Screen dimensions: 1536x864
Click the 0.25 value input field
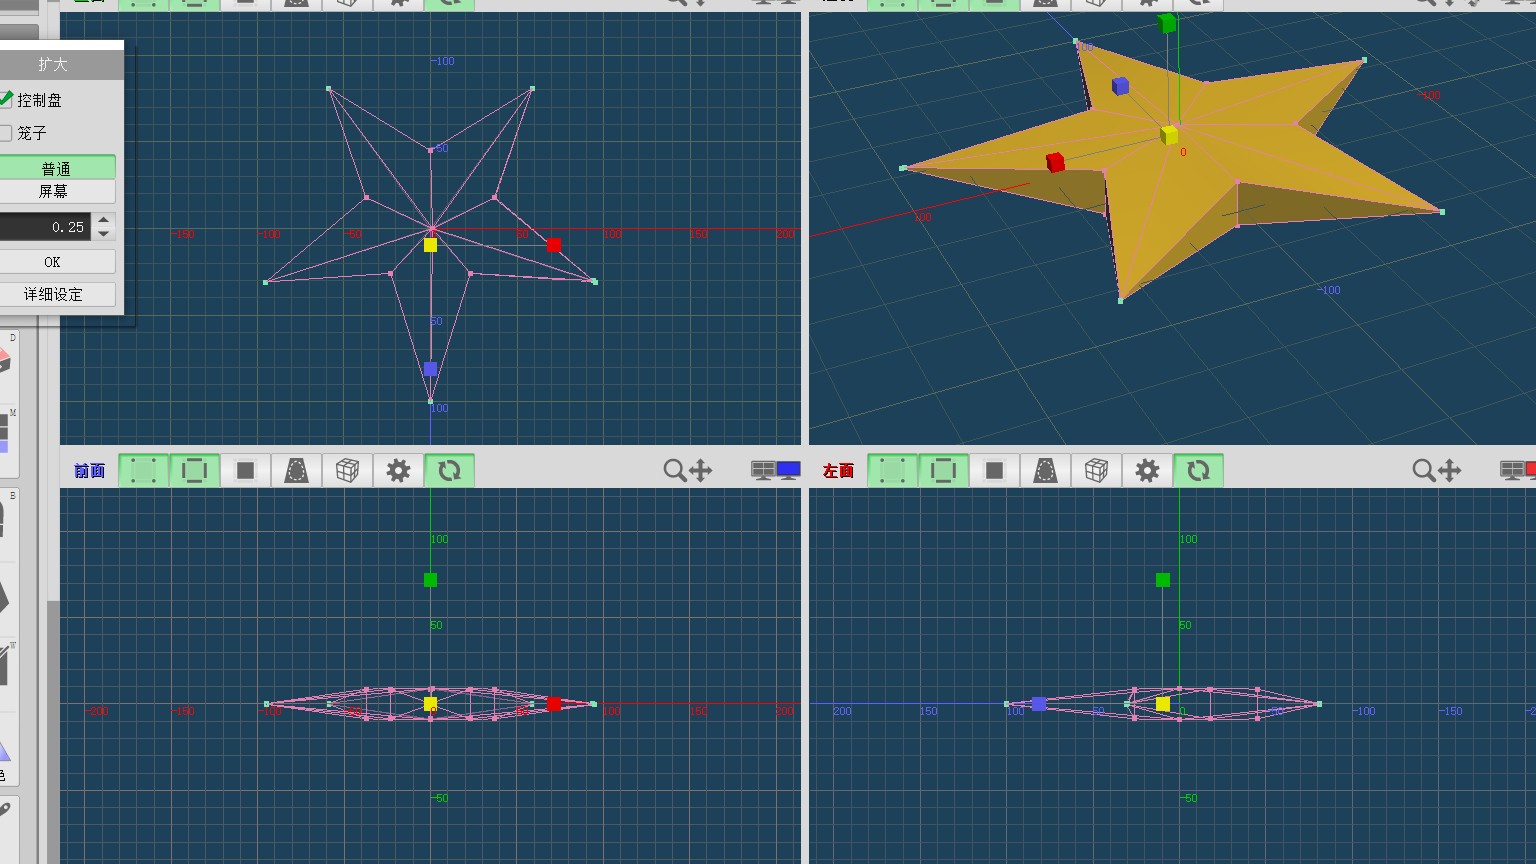[45, 227]
